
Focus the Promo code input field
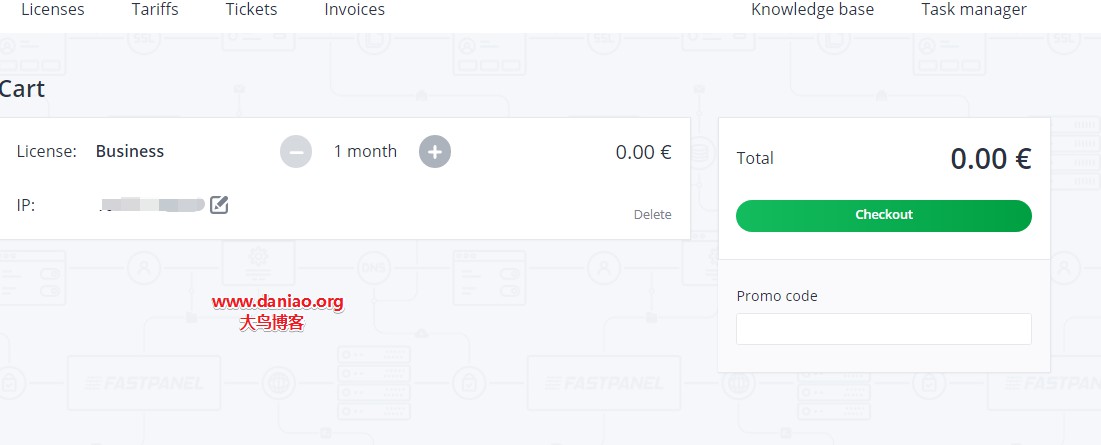(883, 329)
